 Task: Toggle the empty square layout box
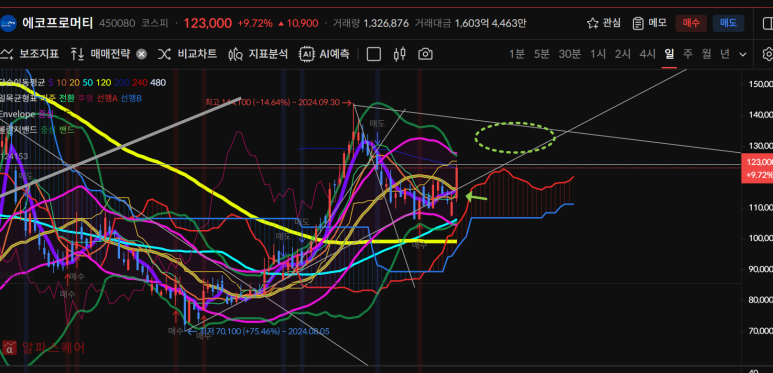click(x=374, y=54)
